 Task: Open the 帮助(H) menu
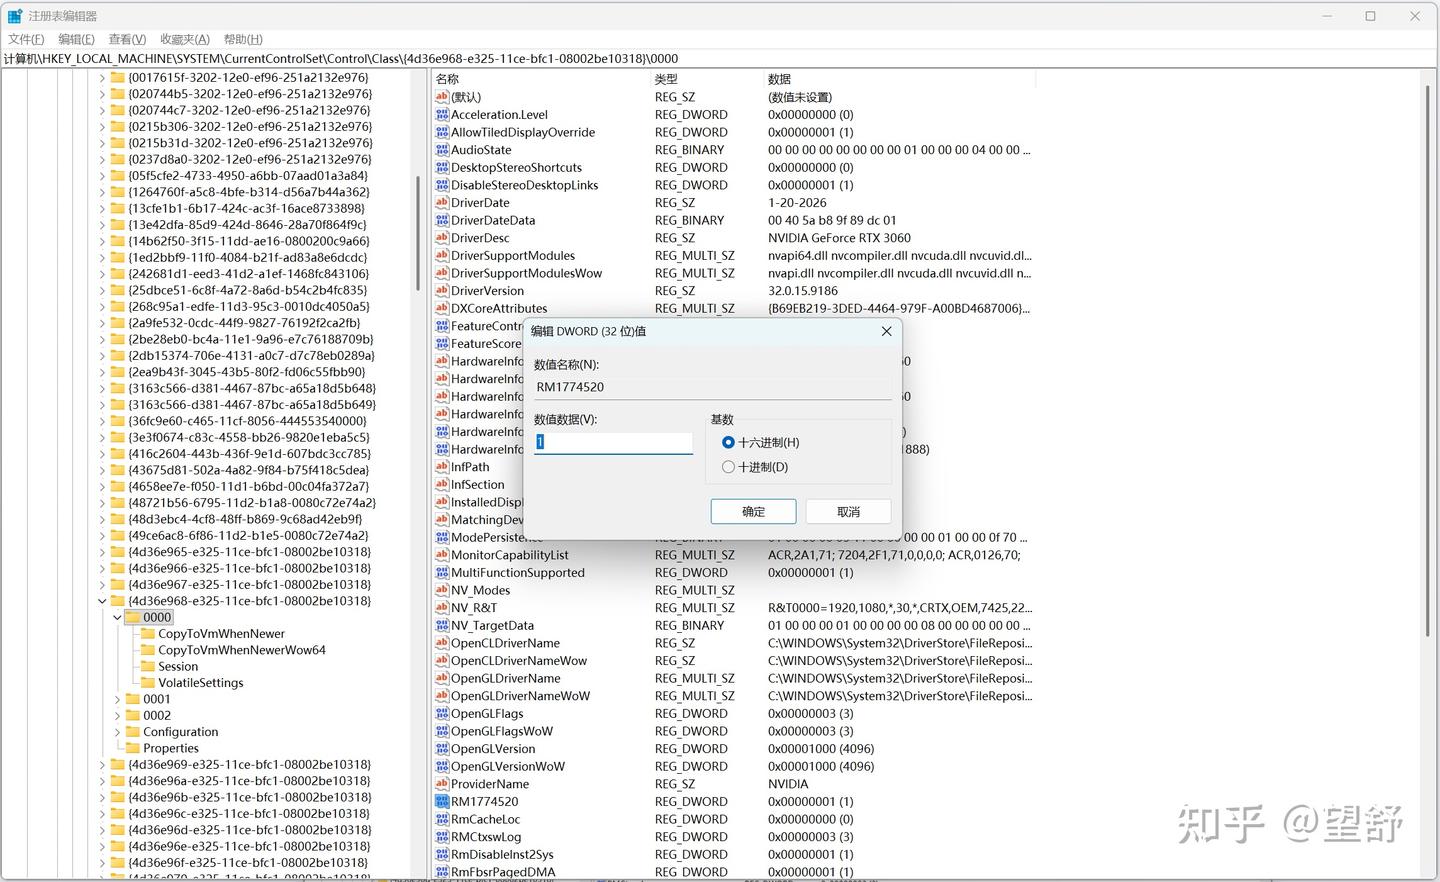(243, 39)
